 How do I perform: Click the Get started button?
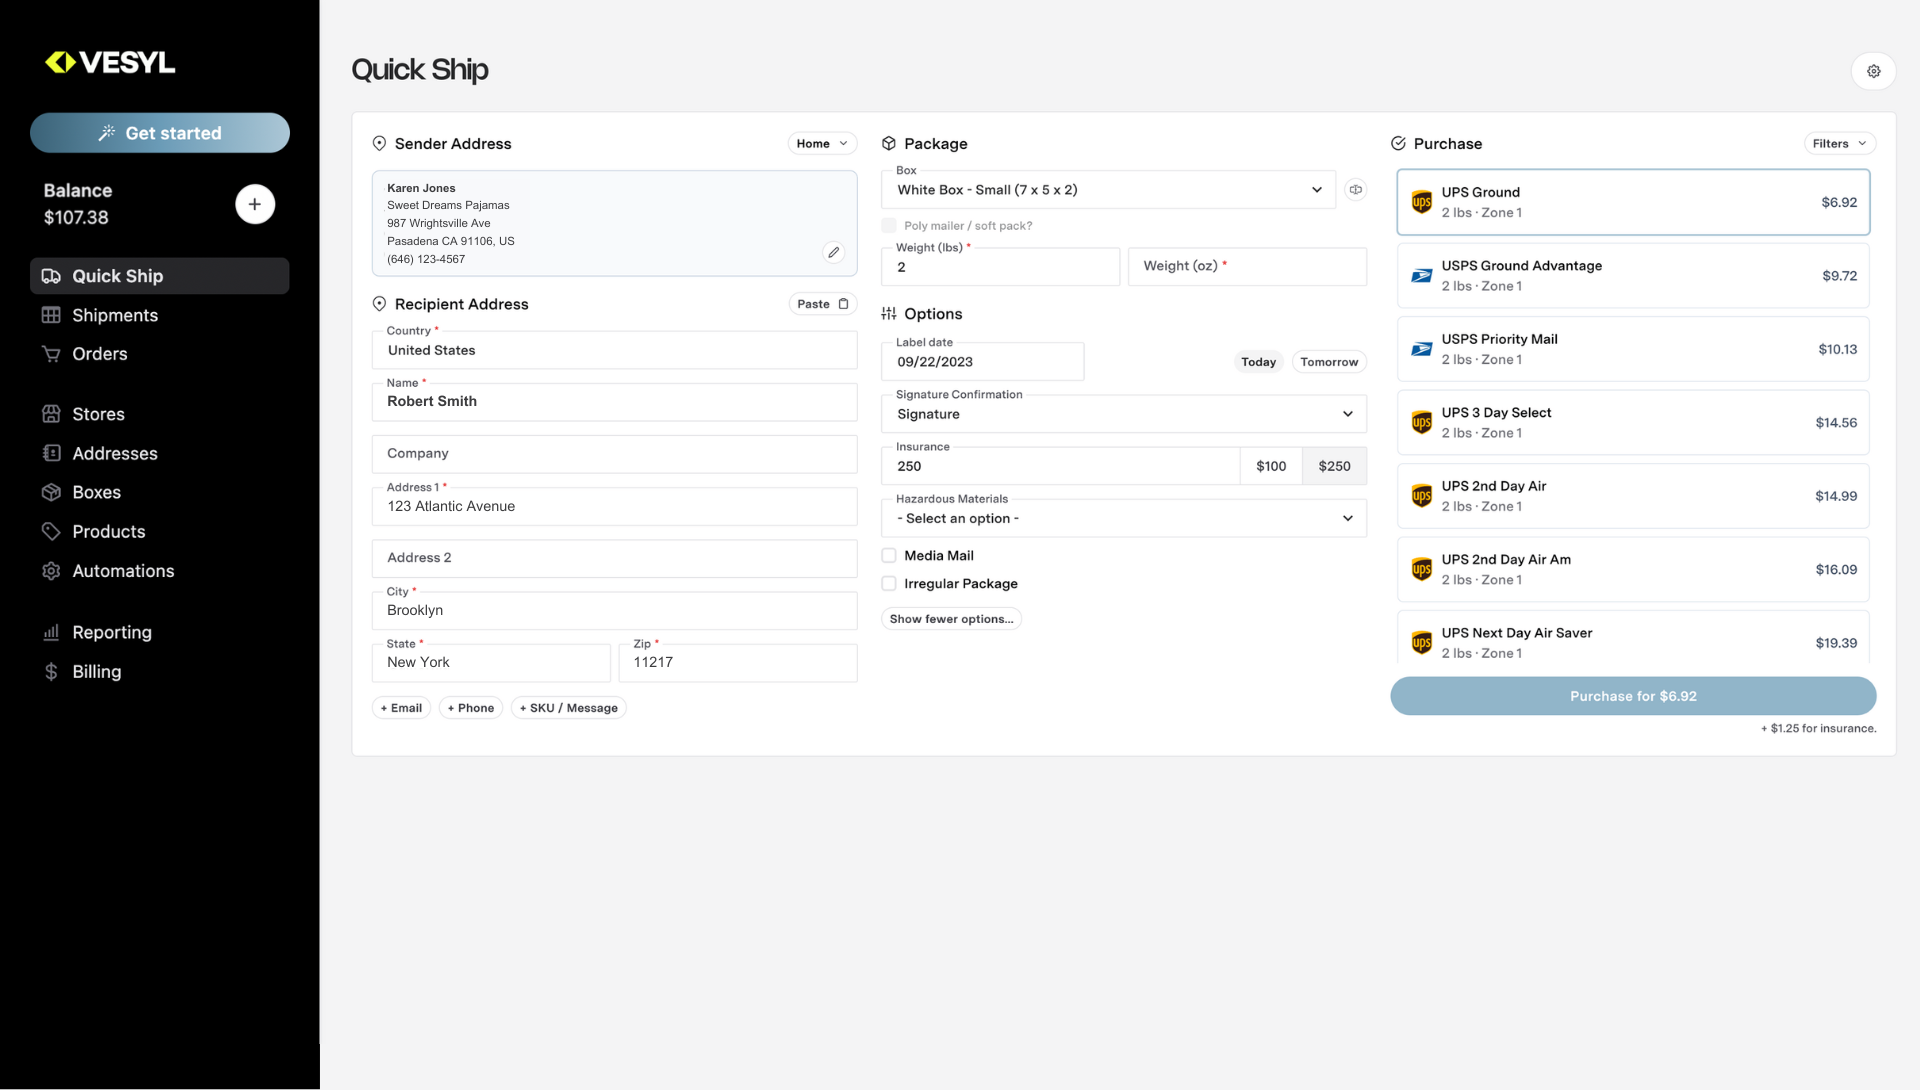(160, 133)
